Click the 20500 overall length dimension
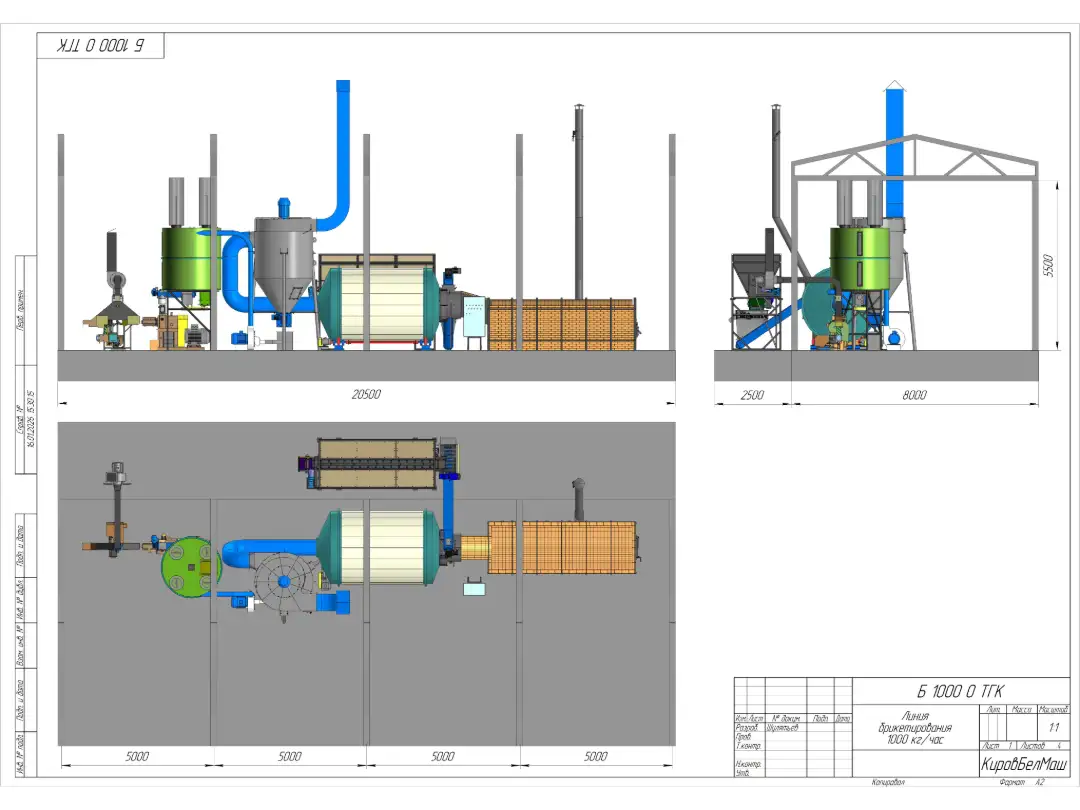 (366, 394)
